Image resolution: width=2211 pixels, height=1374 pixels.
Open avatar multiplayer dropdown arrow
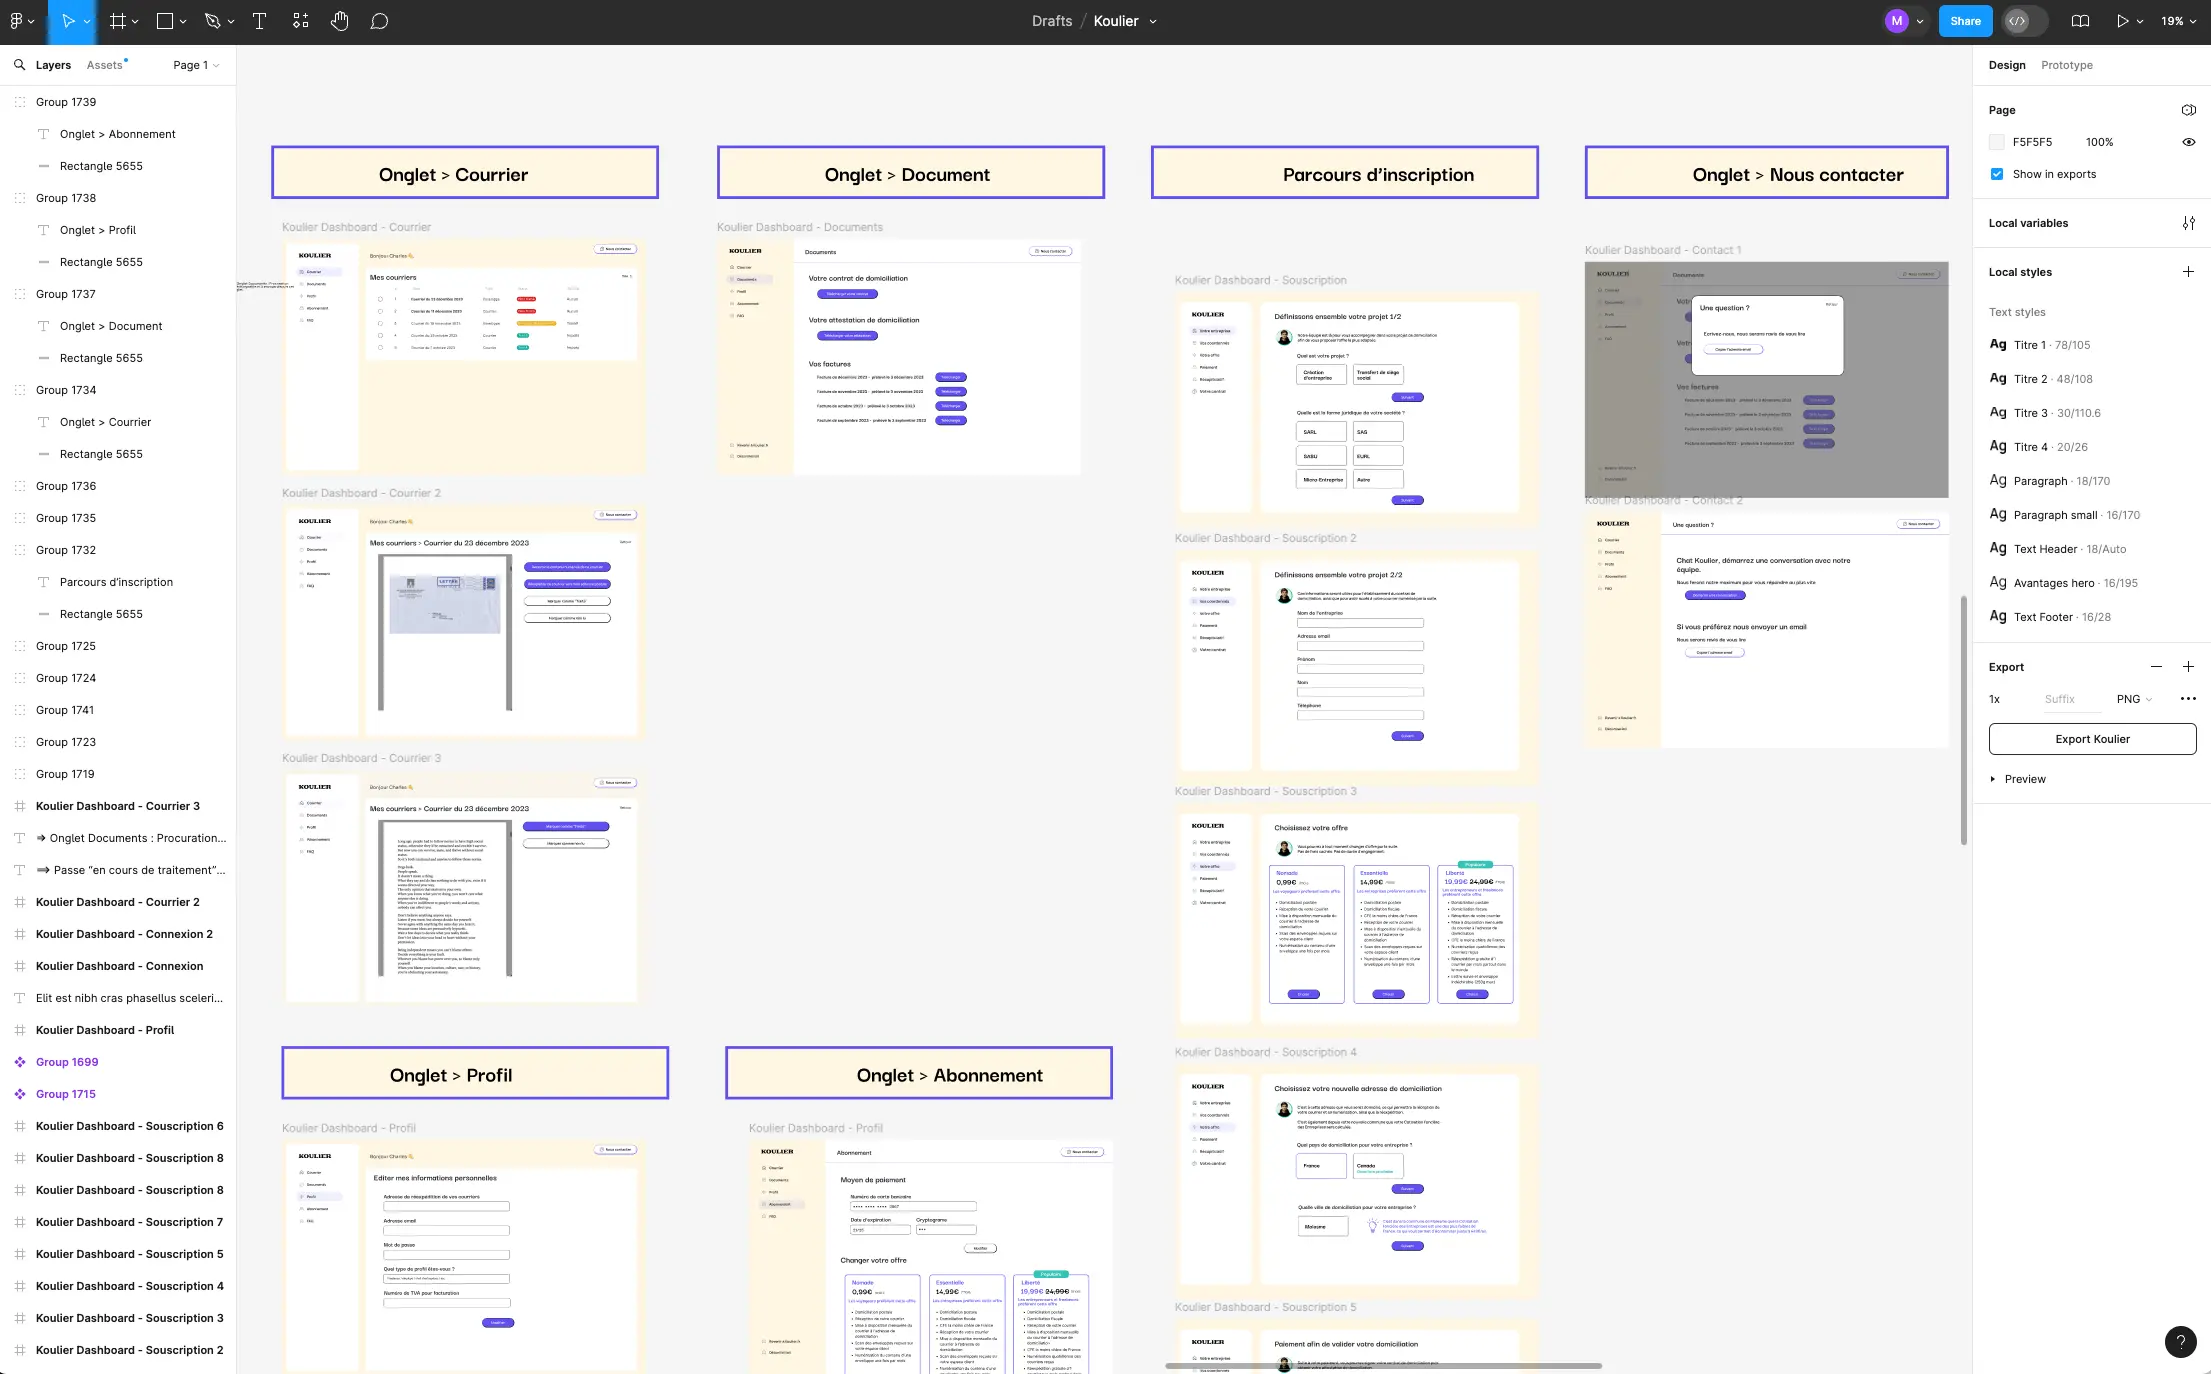[x=1919, y=21]
